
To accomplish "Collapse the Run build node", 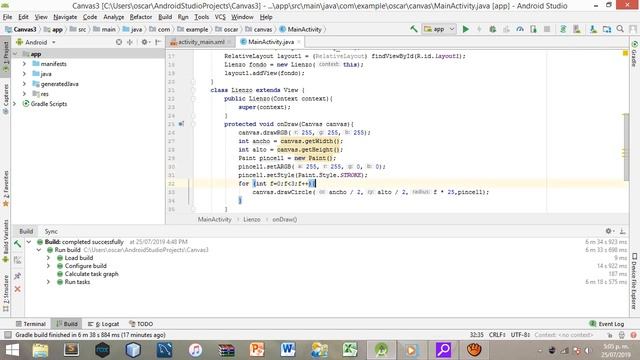I will tap(39, 250).
